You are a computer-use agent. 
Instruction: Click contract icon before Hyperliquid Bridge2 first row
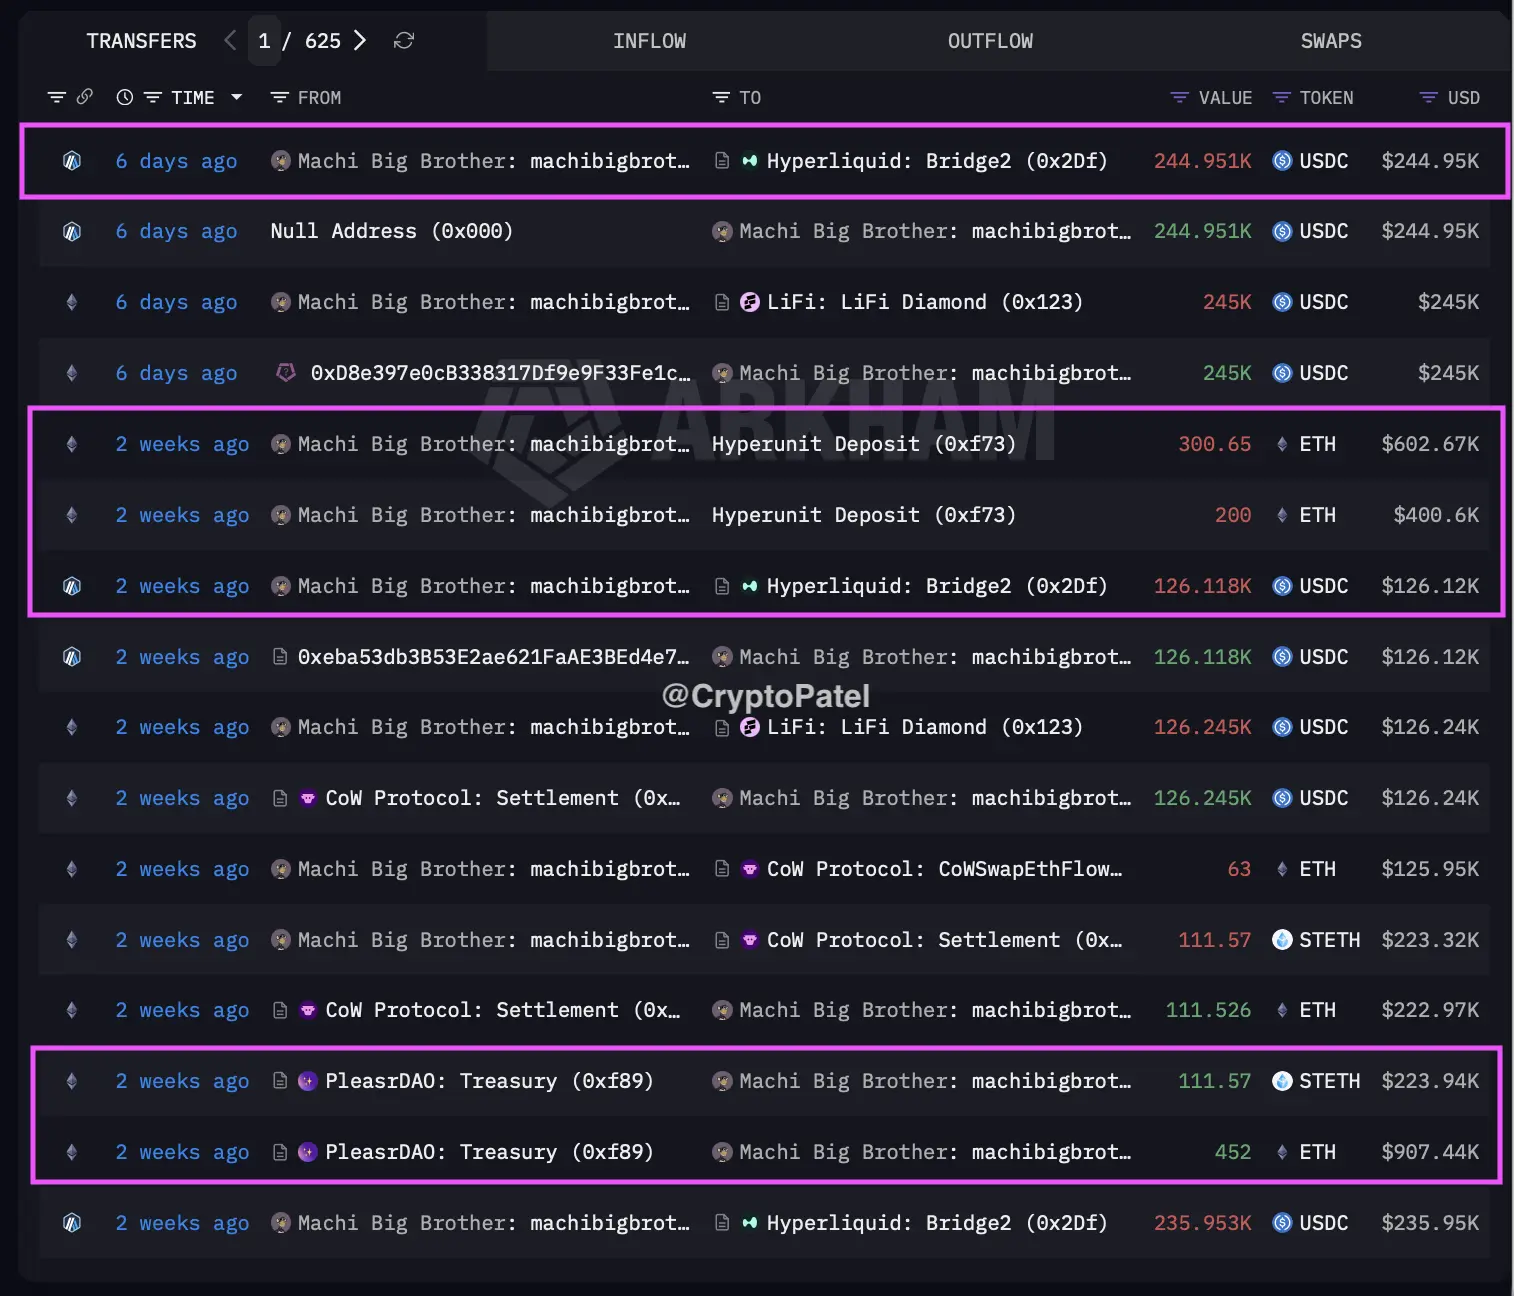722,161
